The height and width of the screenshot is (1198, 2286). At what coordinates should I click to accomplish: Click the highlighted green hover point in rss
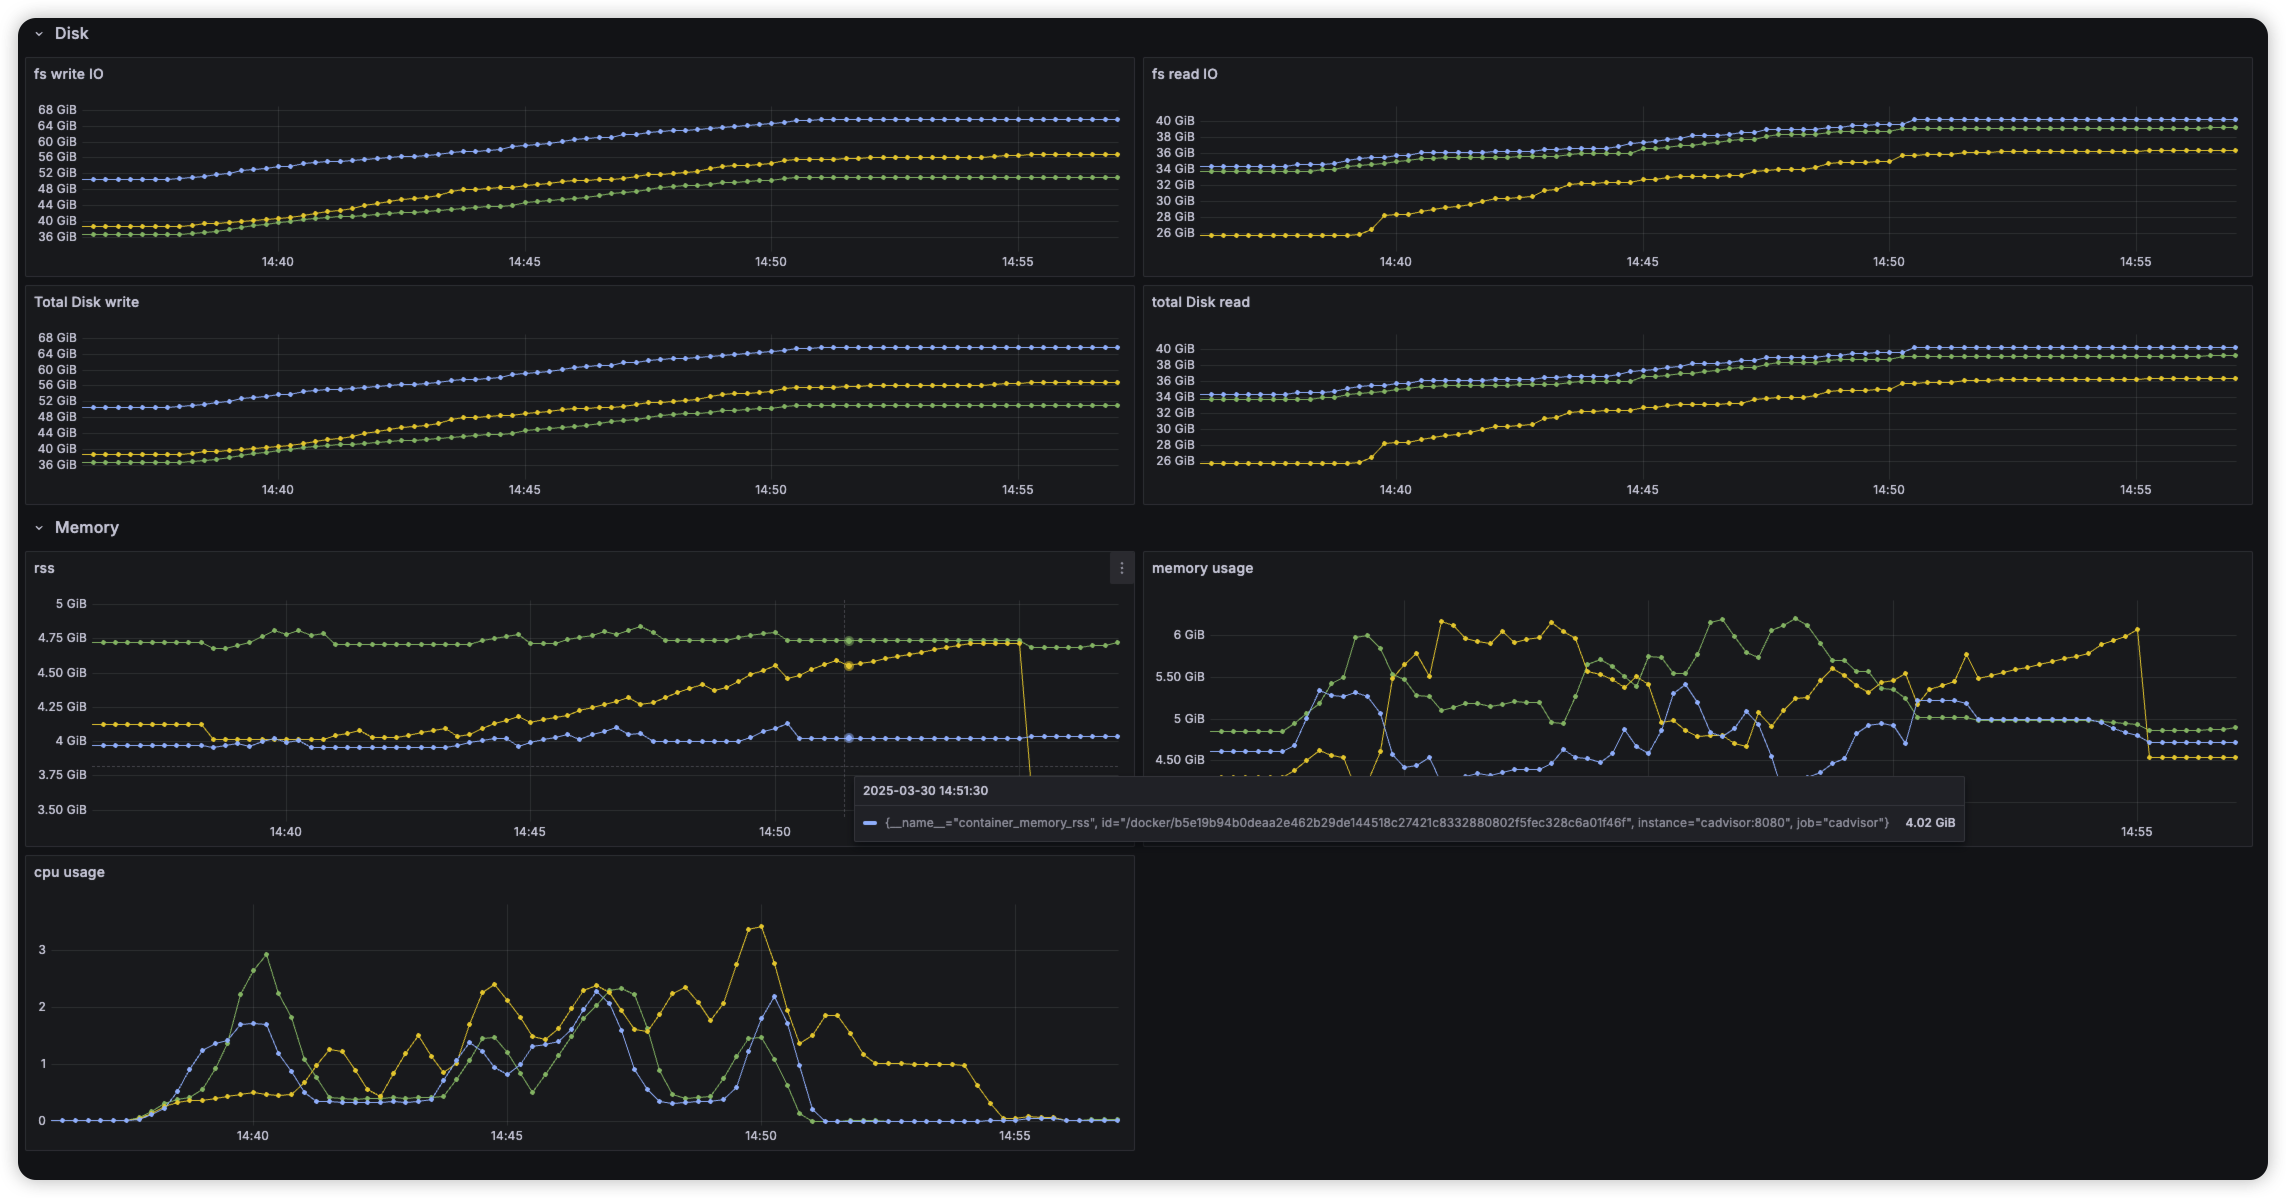[848, 641]
